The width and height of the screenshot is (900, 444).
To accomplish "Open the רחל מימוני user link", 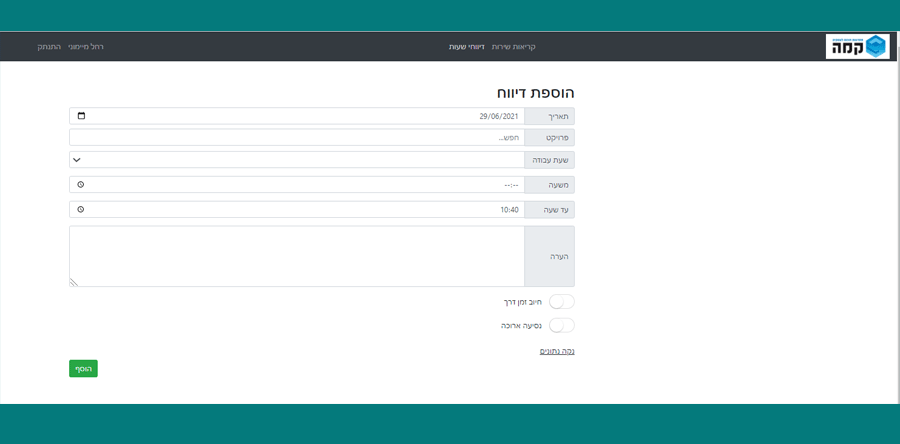I will [86, 47].
